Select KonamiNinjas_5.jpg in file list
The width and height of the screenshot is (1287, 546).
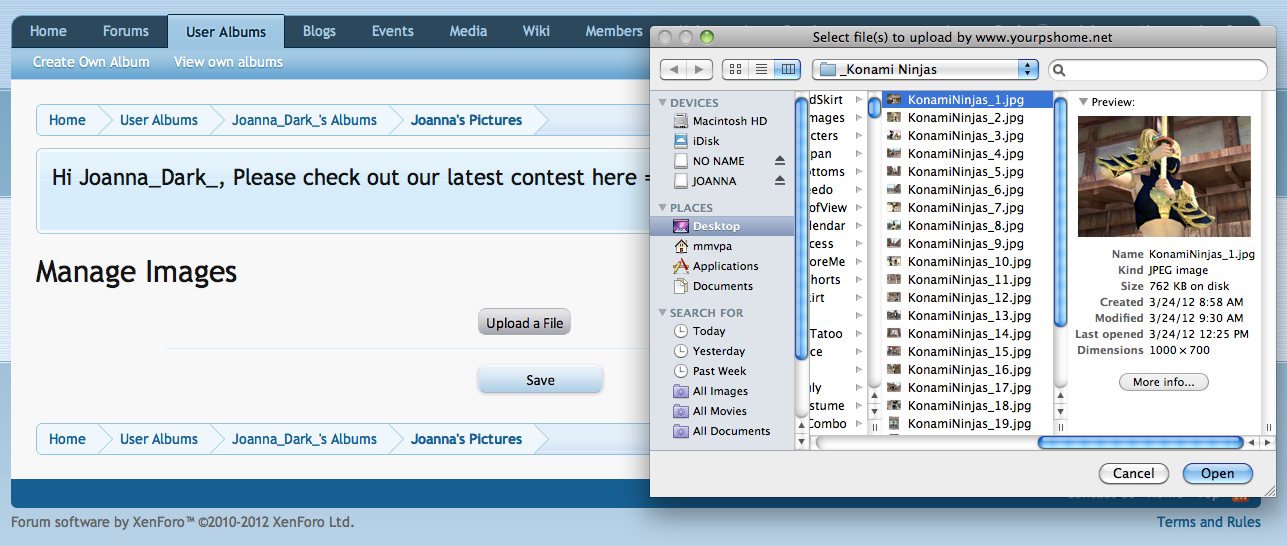(x=965, y=172)
